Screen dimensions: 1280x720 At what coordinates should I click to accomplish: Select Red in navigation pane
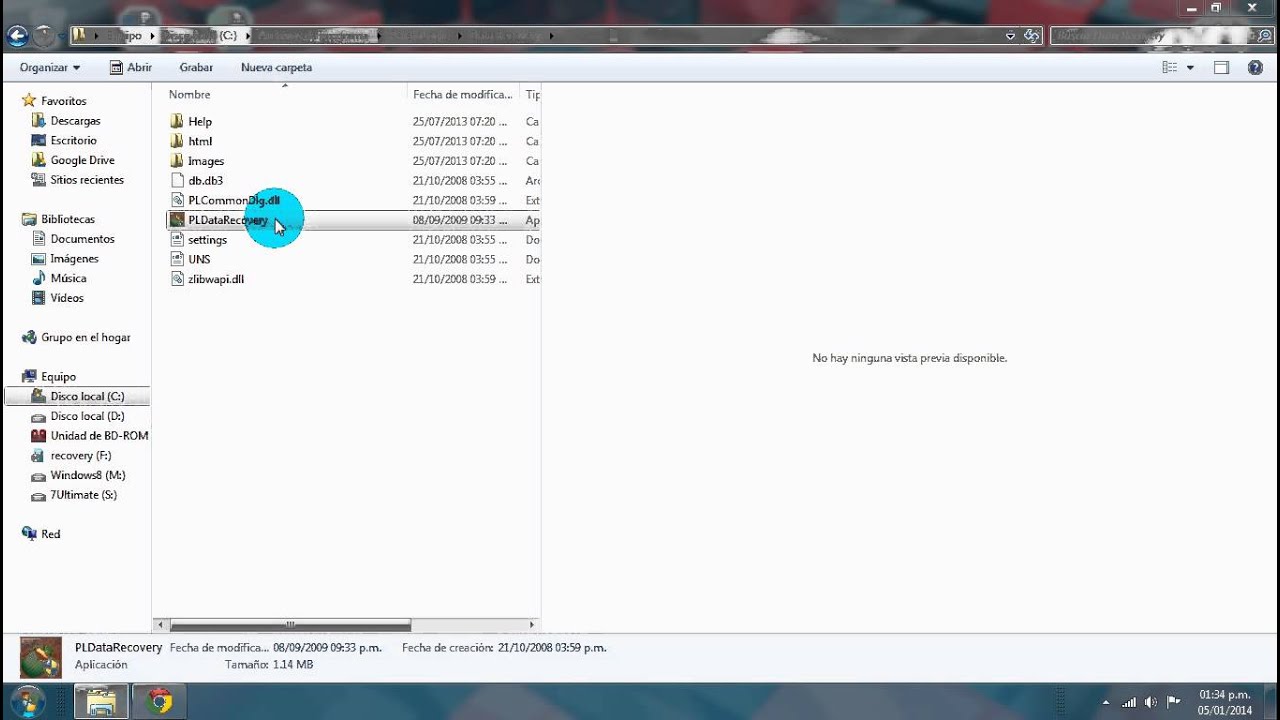click(x=50, y=534)
